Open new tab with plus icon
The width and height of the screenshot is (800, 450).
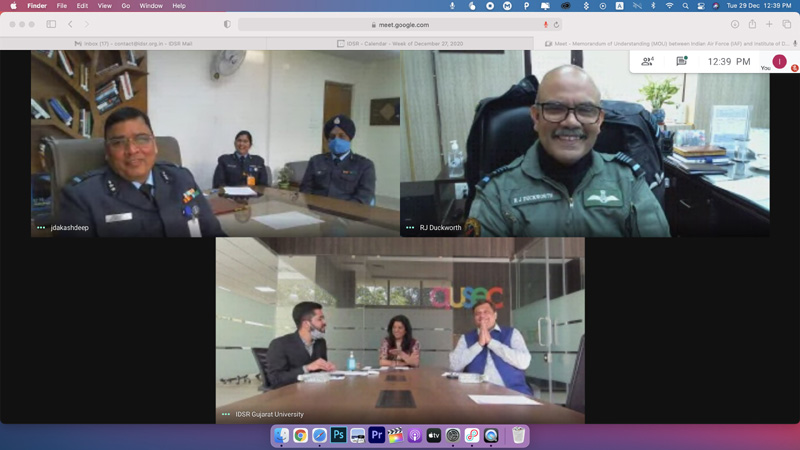click(x=769, y=24)
